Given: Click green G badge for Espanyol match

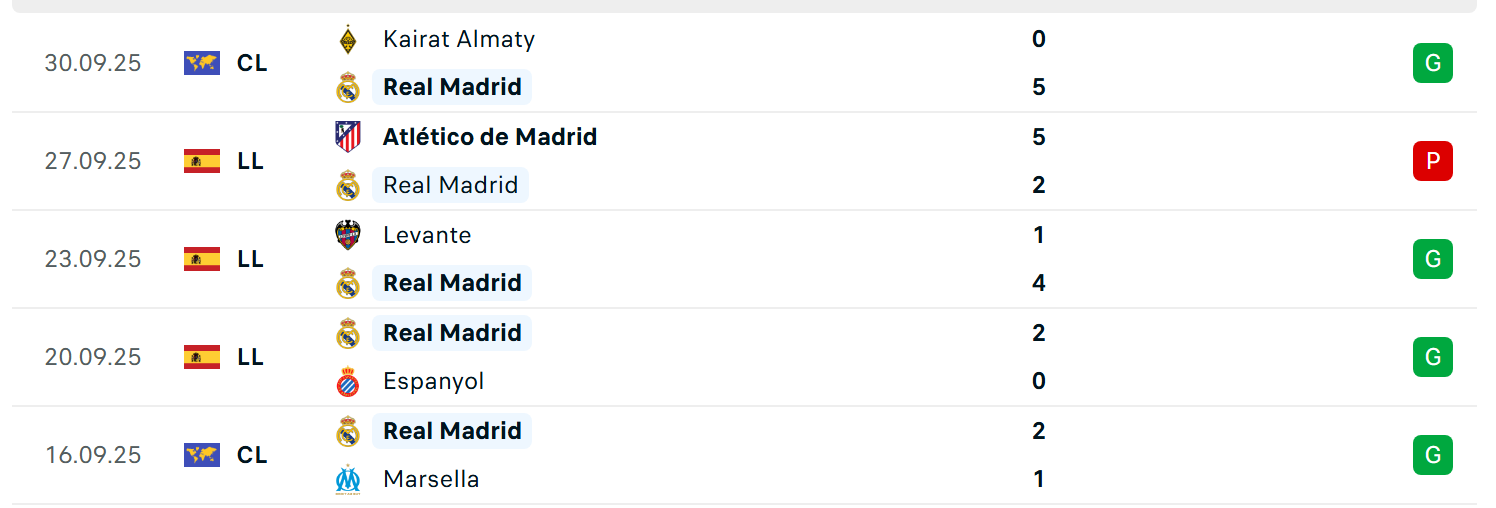Looking at the screenshot, I should tap(1432, 357).
